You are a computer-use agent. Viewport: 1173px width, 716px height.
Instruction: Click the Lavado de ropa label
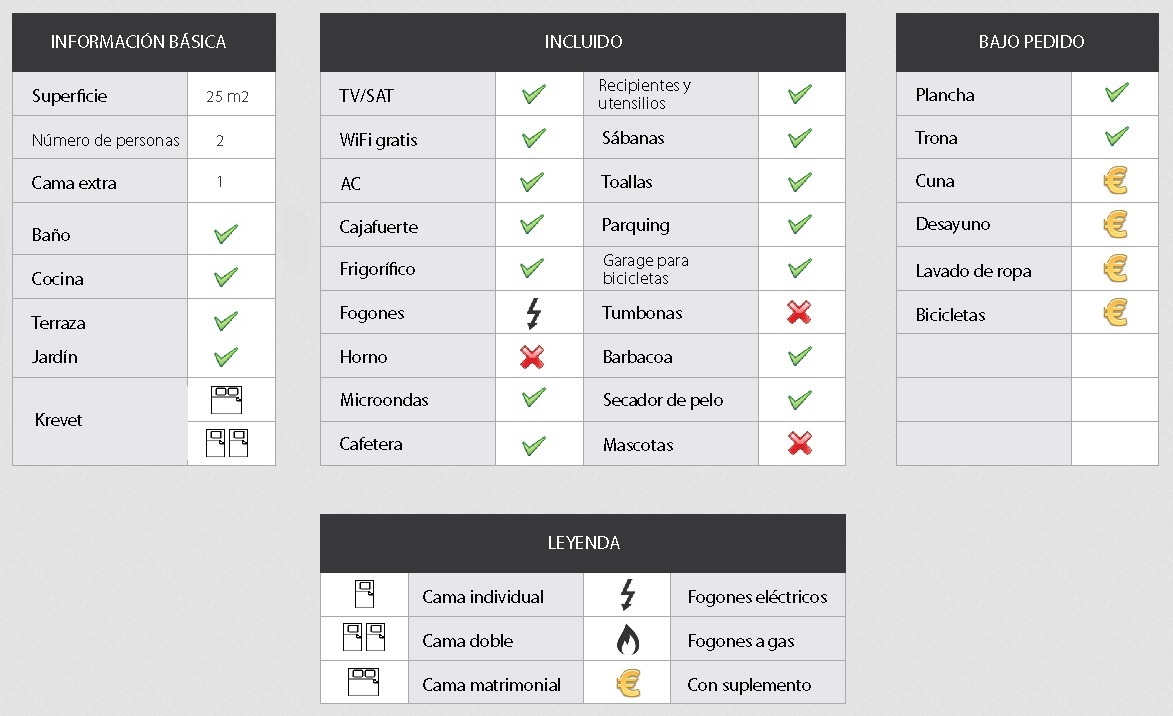coord(973,271)
